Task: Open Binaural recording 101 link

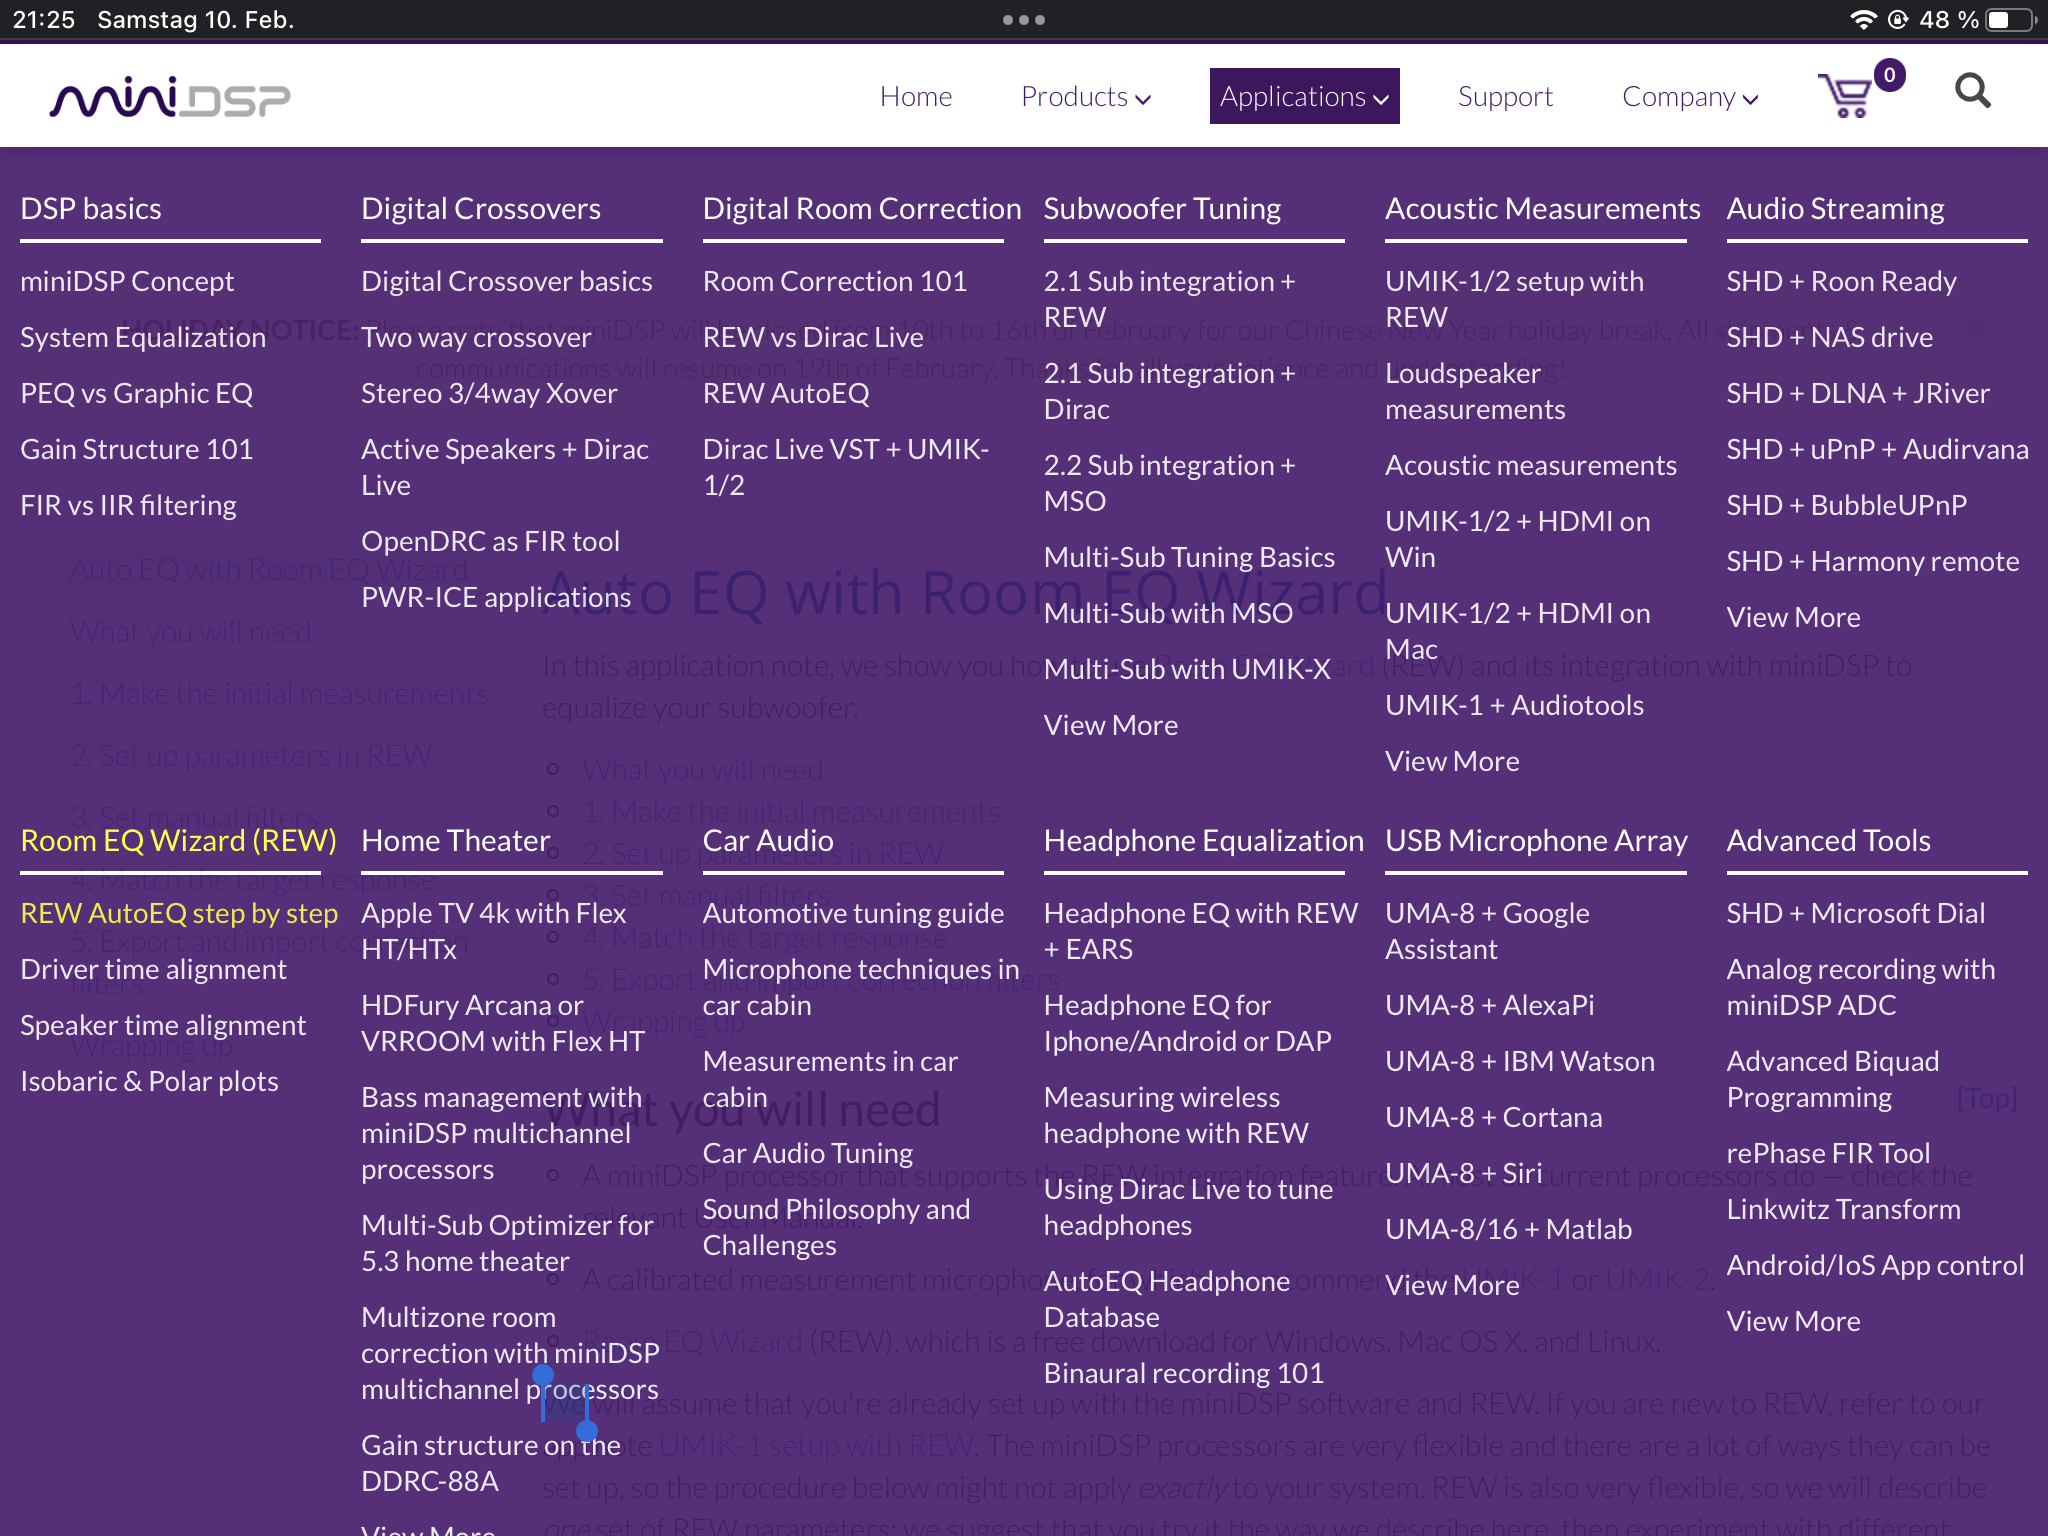Action: (x=1184, y=1373)
